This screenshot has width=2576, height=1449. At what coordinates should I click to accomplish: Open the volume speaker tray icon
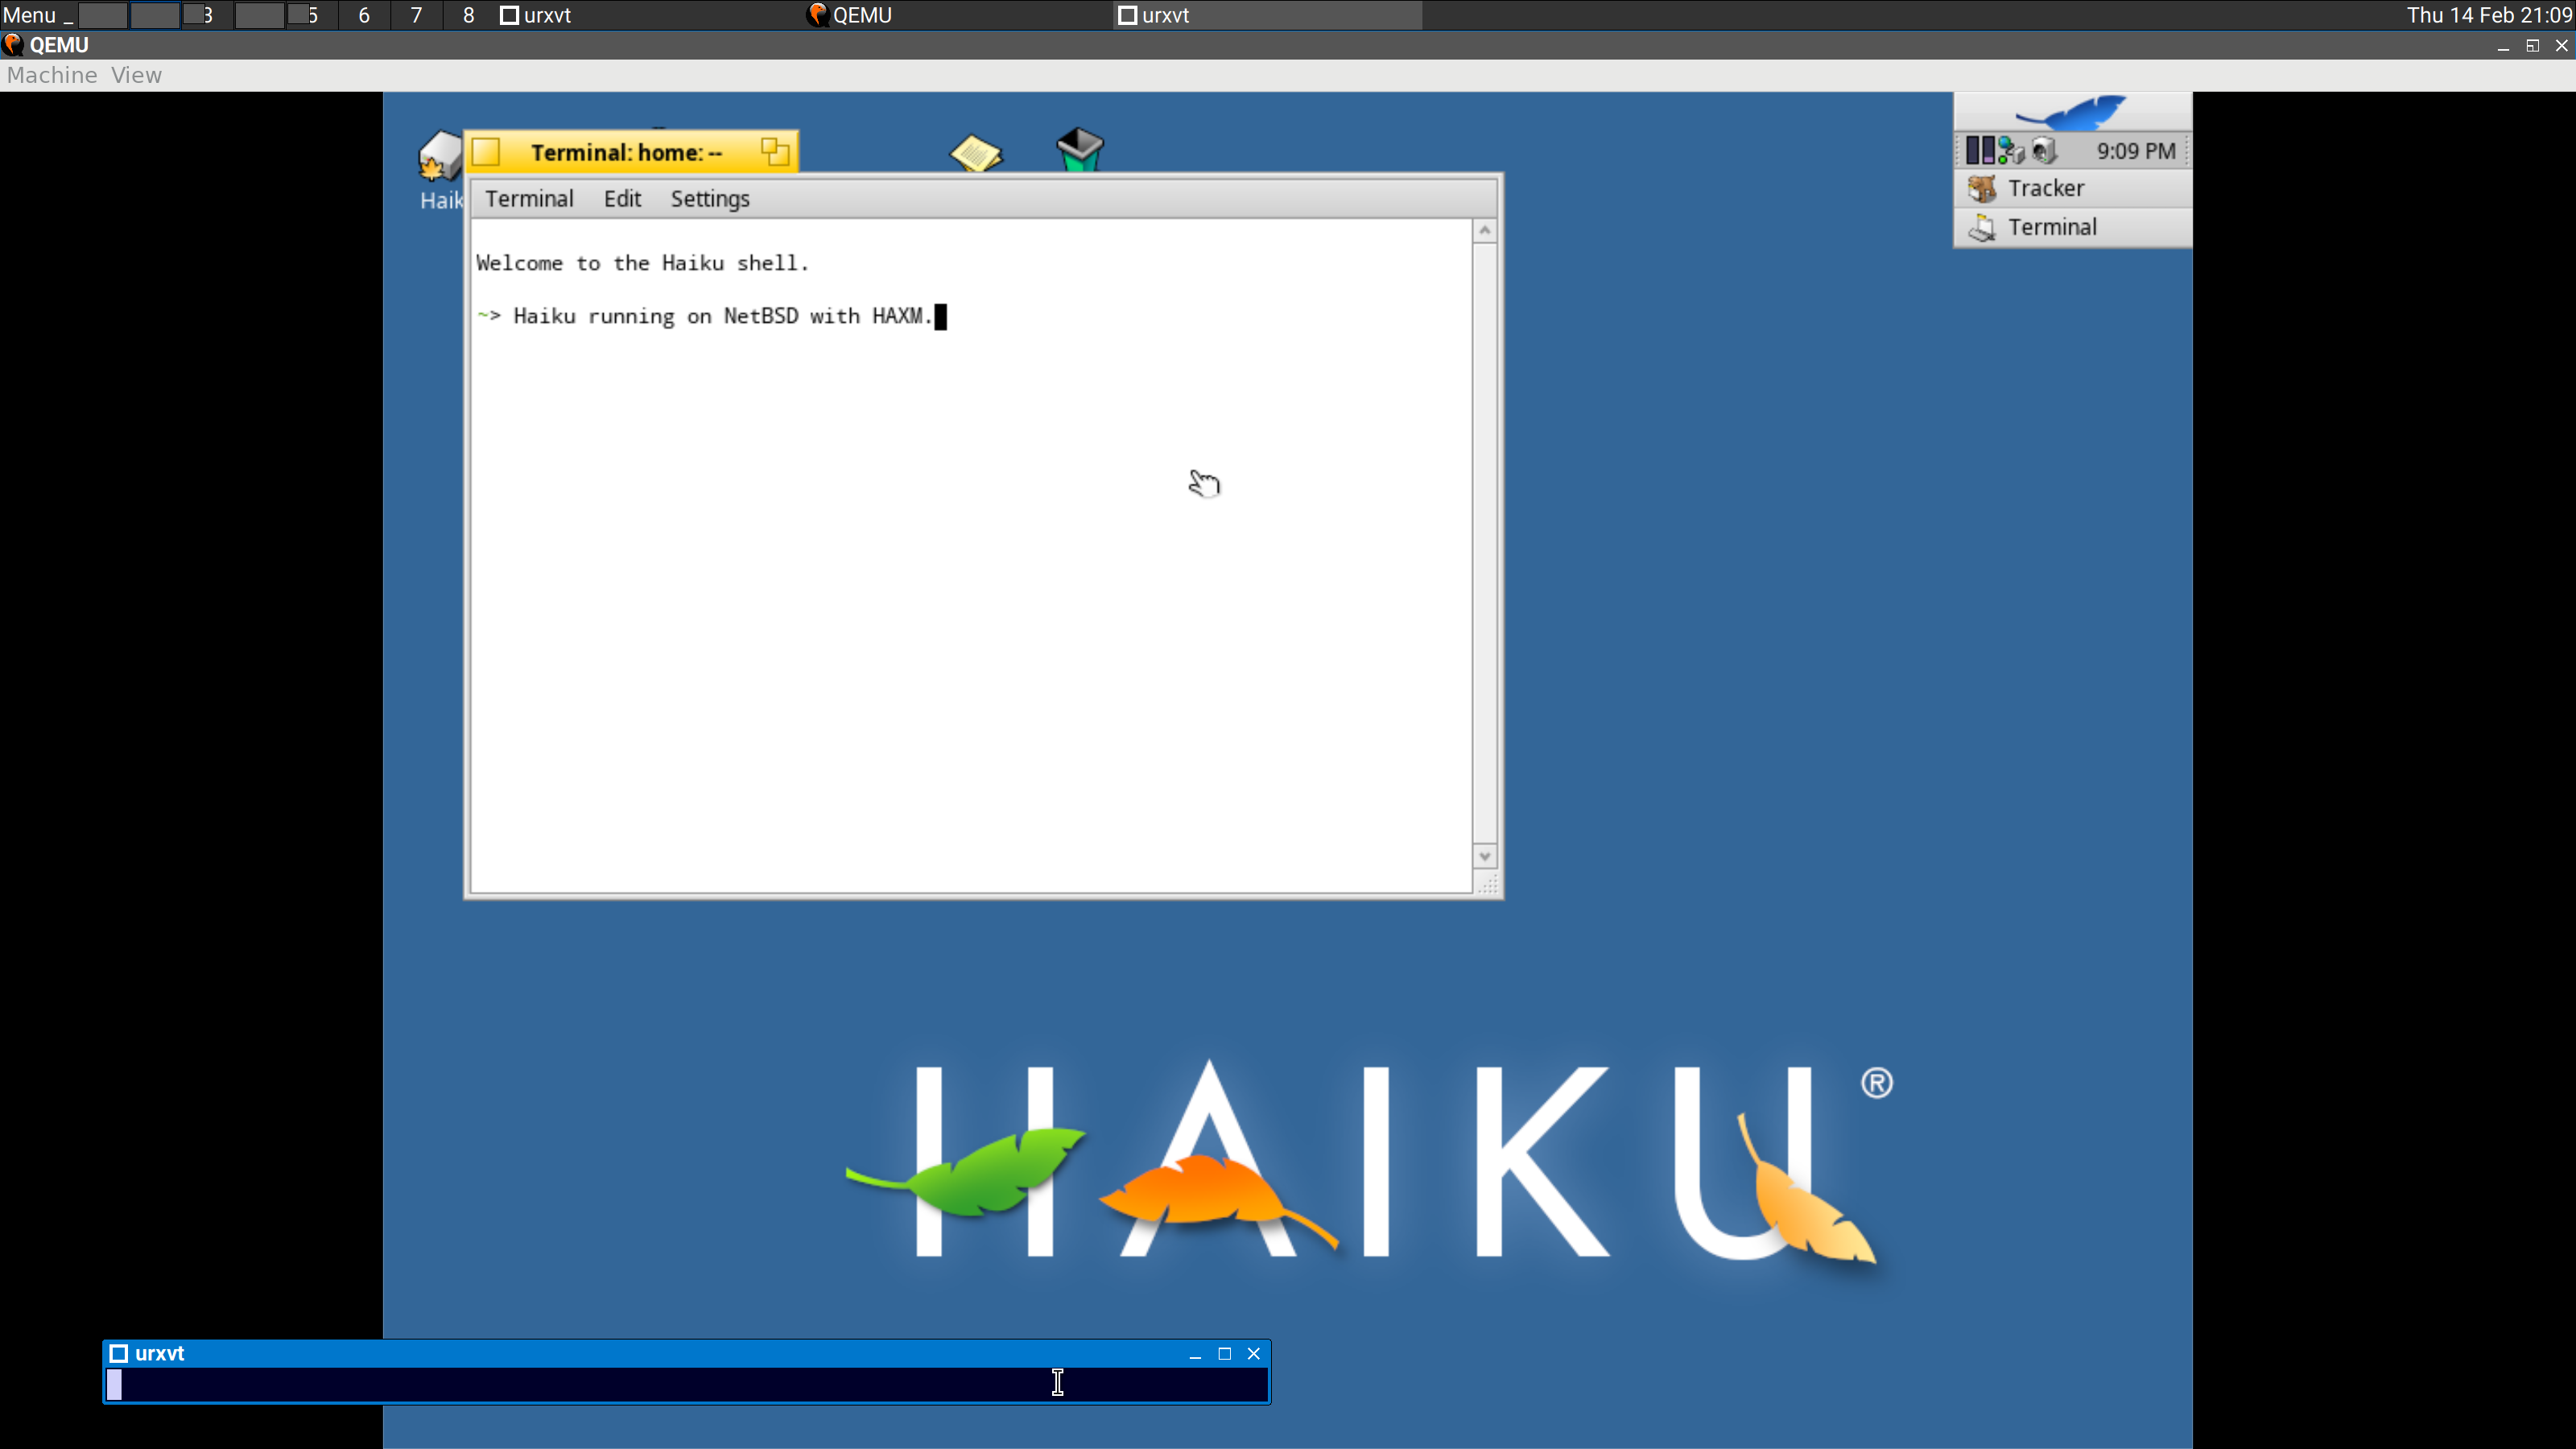[2045, 151]
